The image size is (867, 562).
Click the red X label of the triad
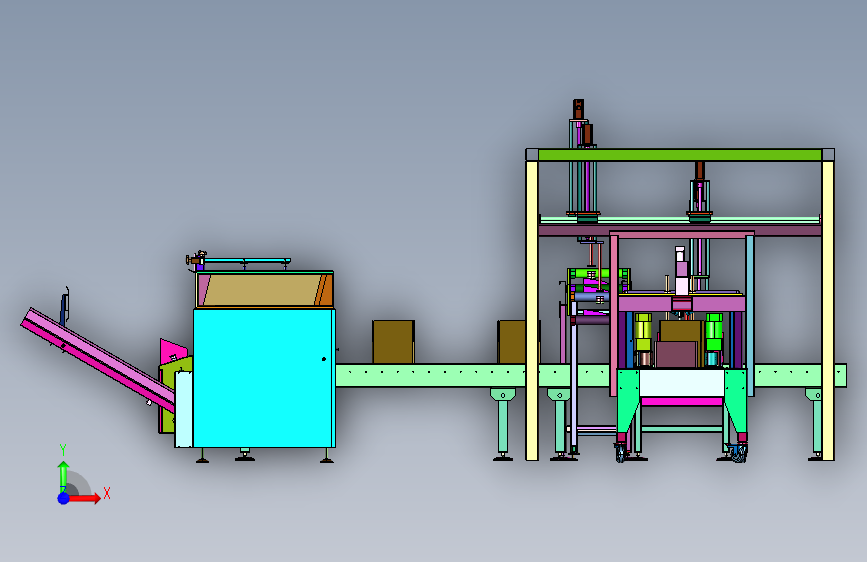coord(107,493)
